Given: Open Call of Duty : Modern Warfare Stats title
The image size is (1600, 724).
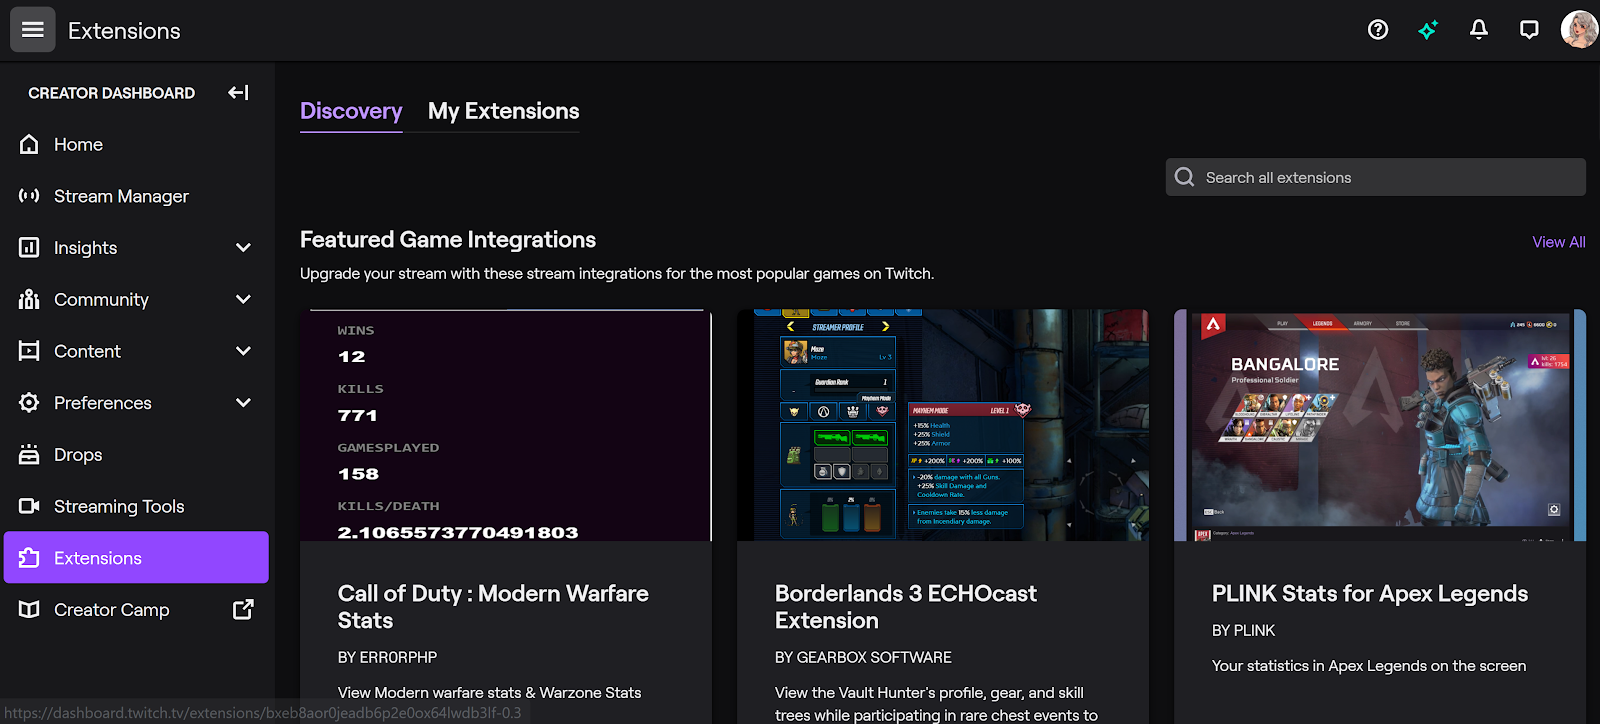Looking at the screenshot, I should [x=493, y=607].
